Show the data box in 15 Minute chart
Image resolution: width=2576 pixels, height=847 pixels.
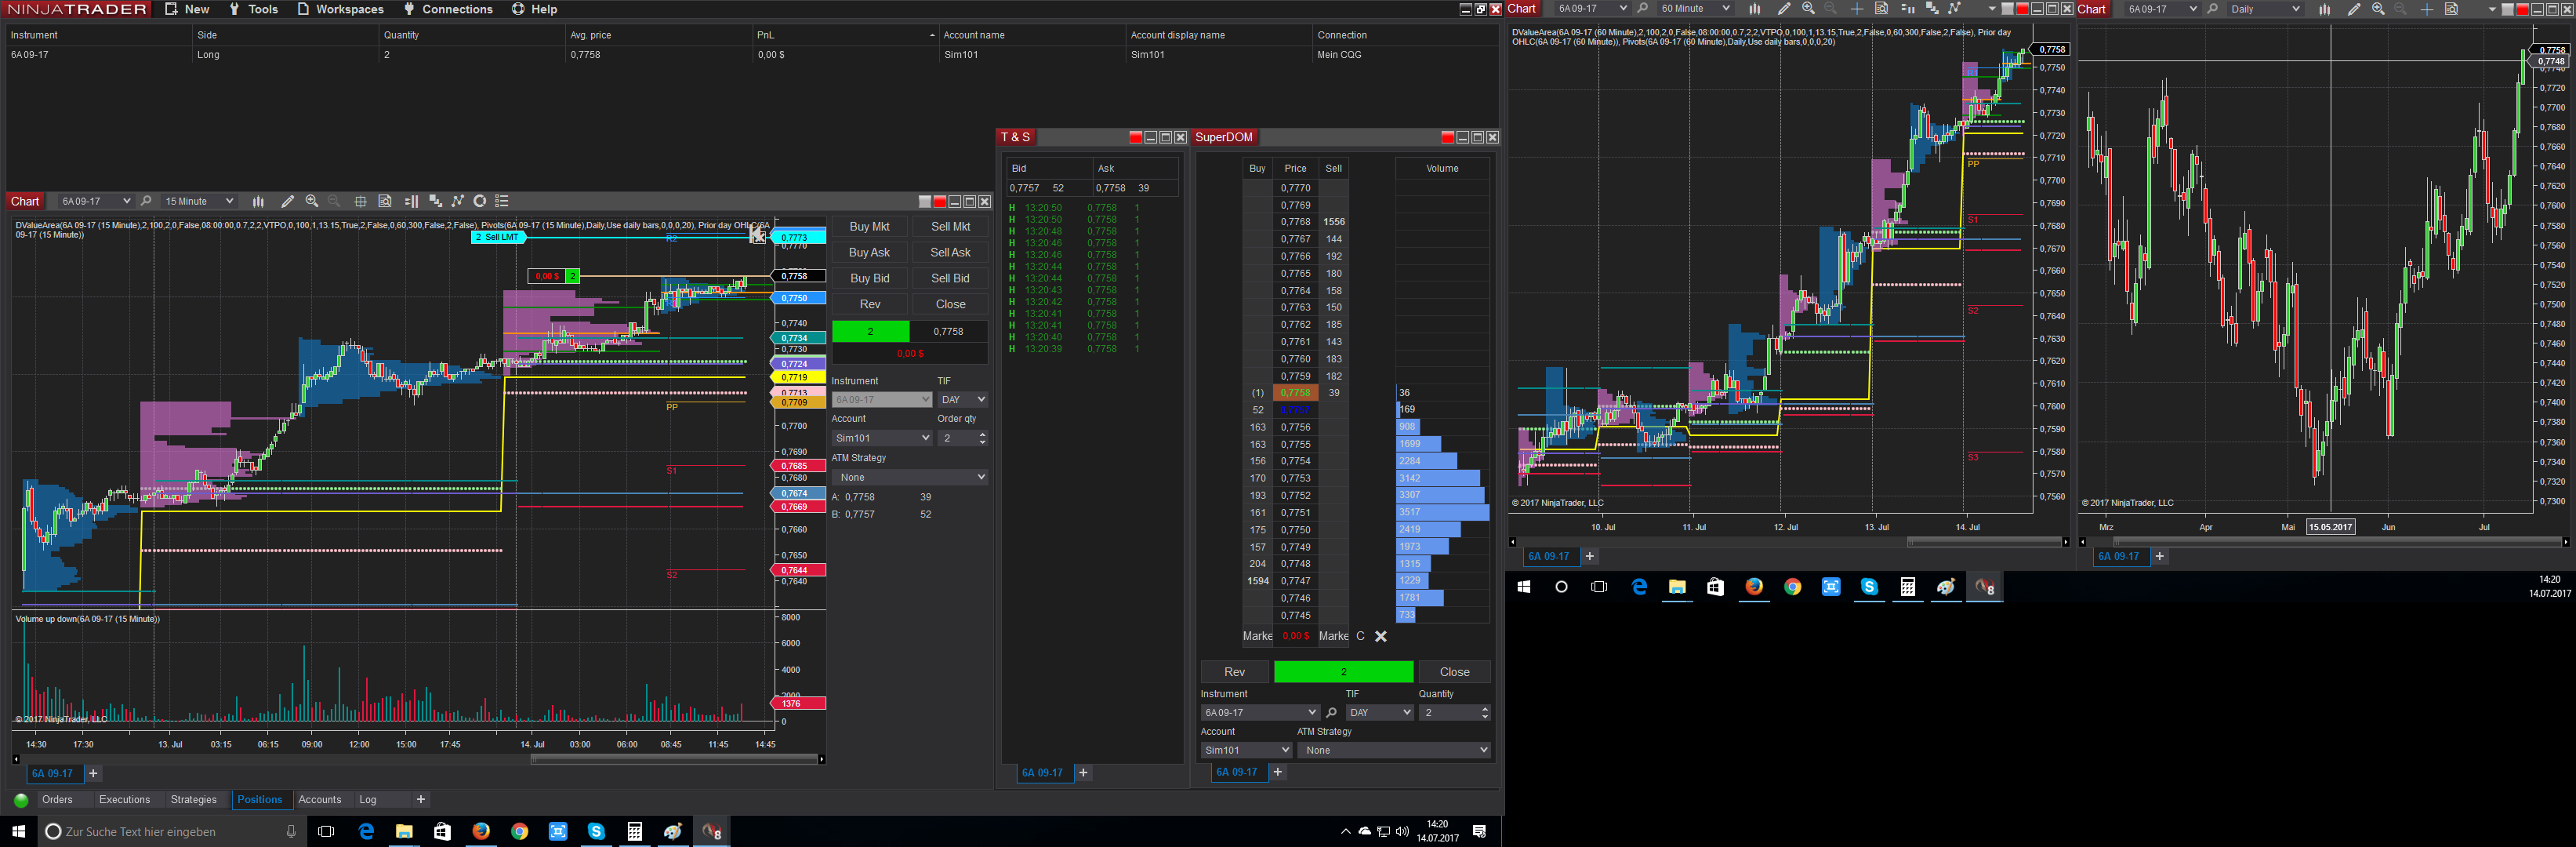pyautogui.click(x=385, y=201)
